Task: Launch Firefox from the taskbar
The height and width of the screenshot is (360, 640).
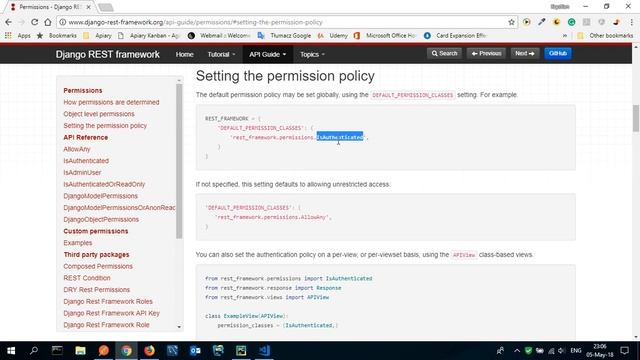Action: [149, 351]
